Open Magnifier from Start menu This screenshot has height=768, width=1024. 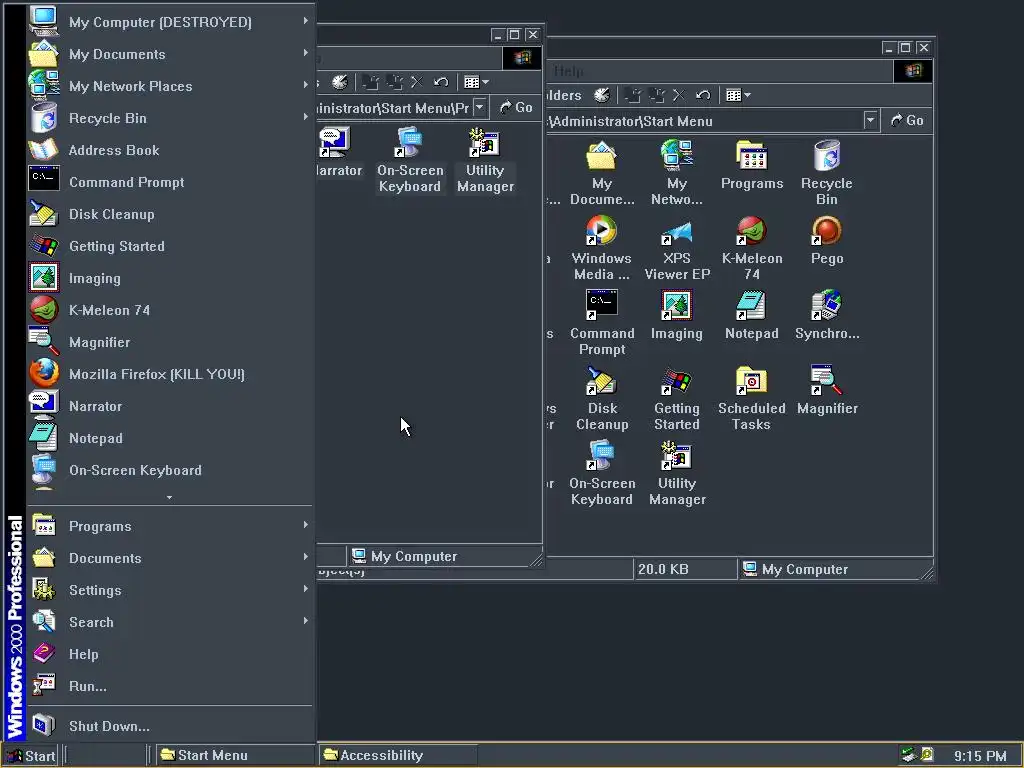tap(170, 342)
